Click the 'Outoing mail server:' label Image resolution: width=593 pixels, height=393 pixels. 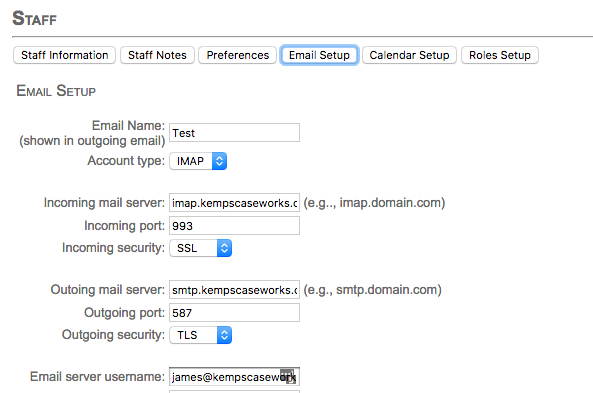108,290
